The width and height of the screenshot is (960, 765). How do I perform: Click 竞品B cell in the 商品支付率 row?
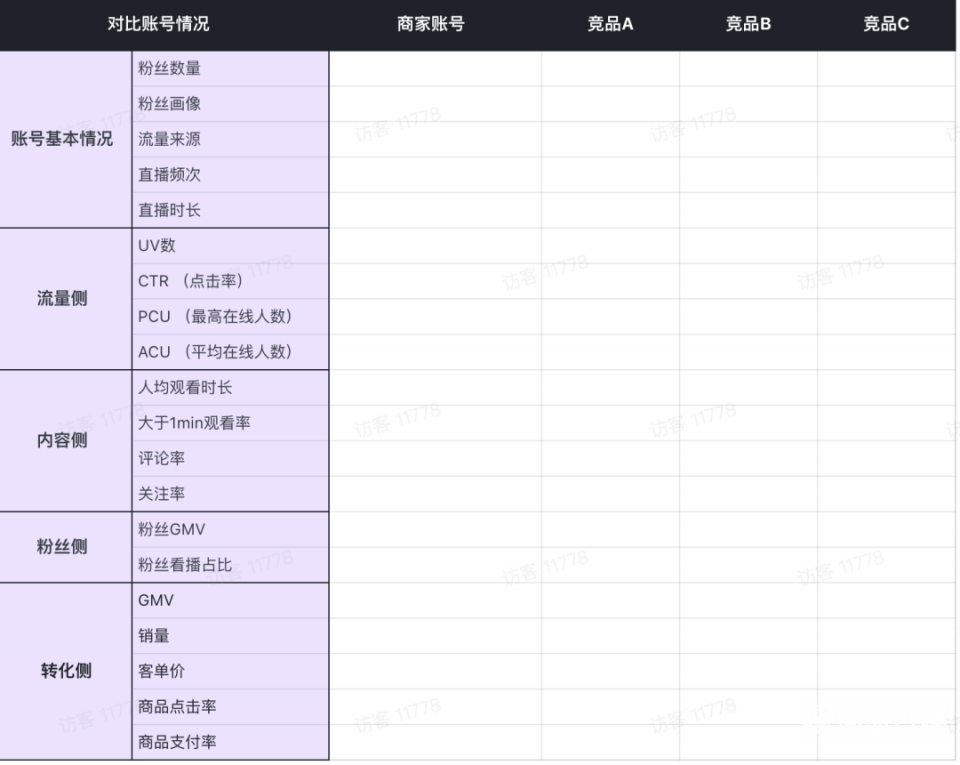click(x=748, y=742)
